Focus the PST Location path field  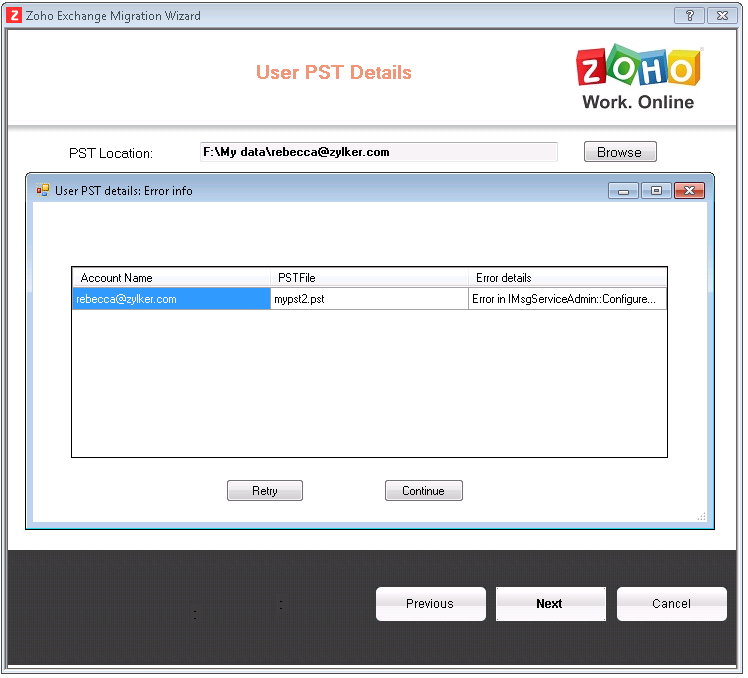(378, 152)
